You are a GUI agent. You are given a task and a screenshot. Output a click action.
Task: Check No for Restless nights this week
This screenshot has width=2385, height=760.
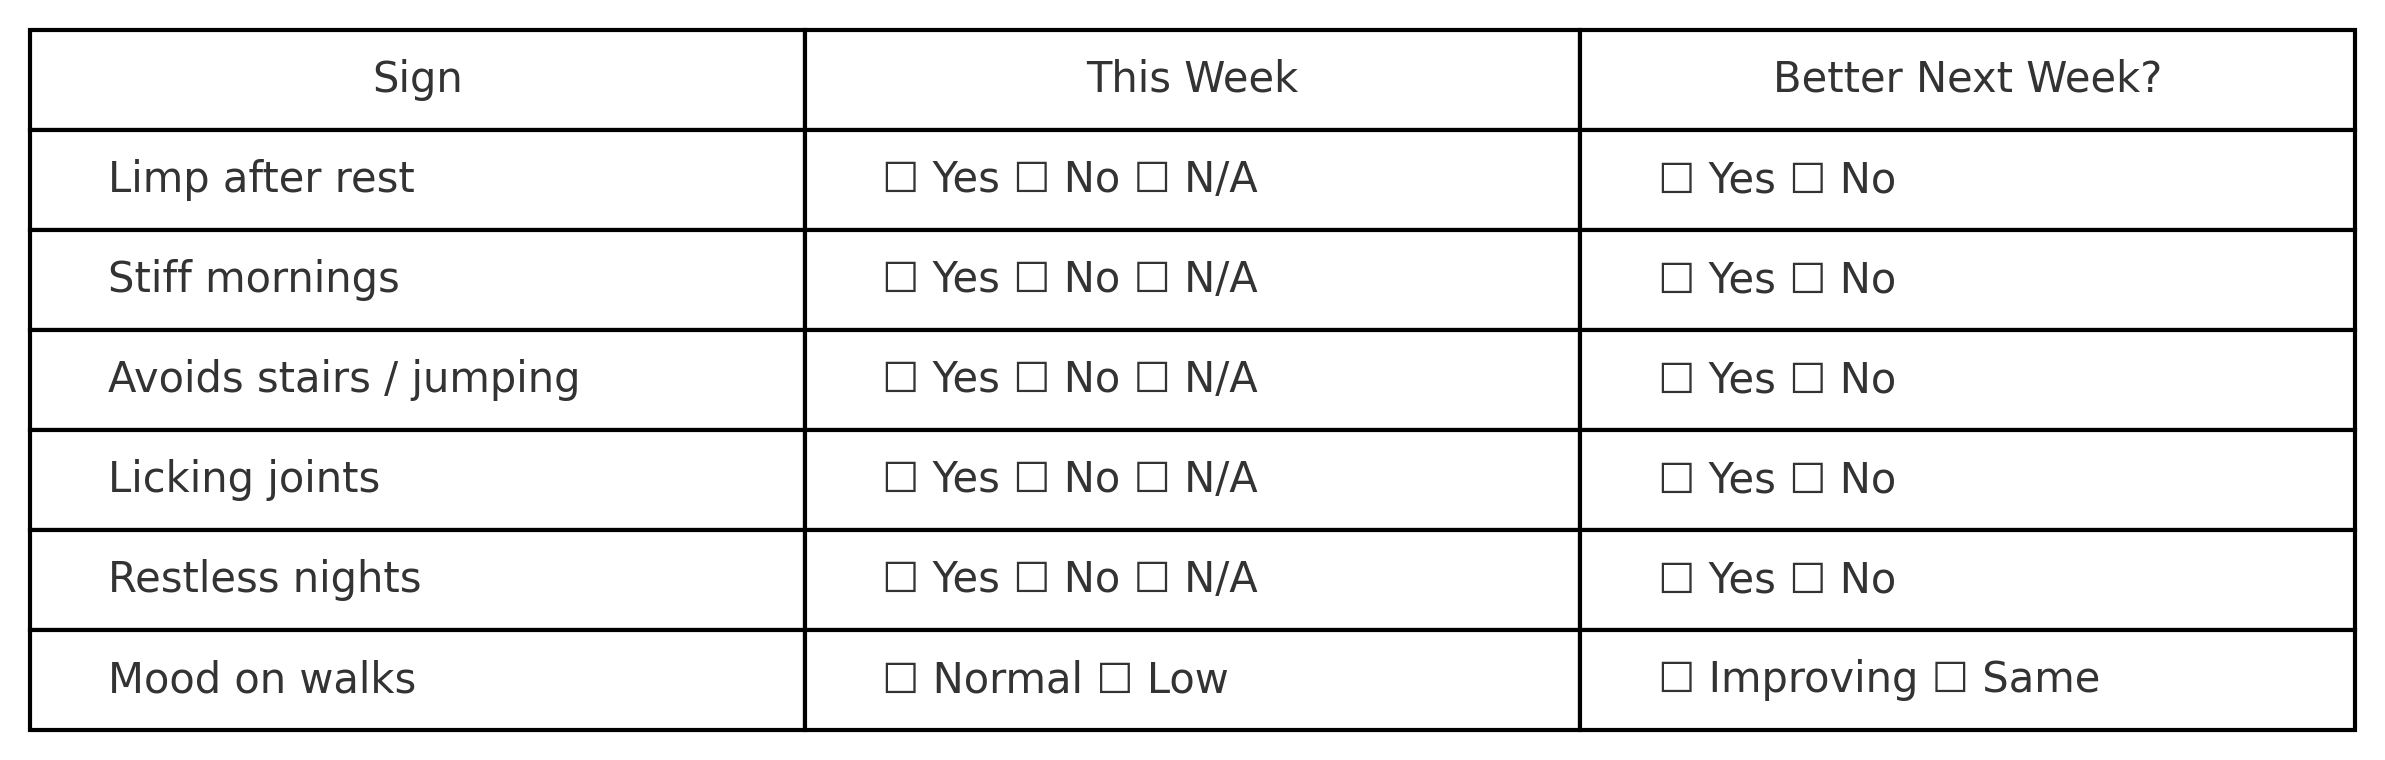[1031, 579]
